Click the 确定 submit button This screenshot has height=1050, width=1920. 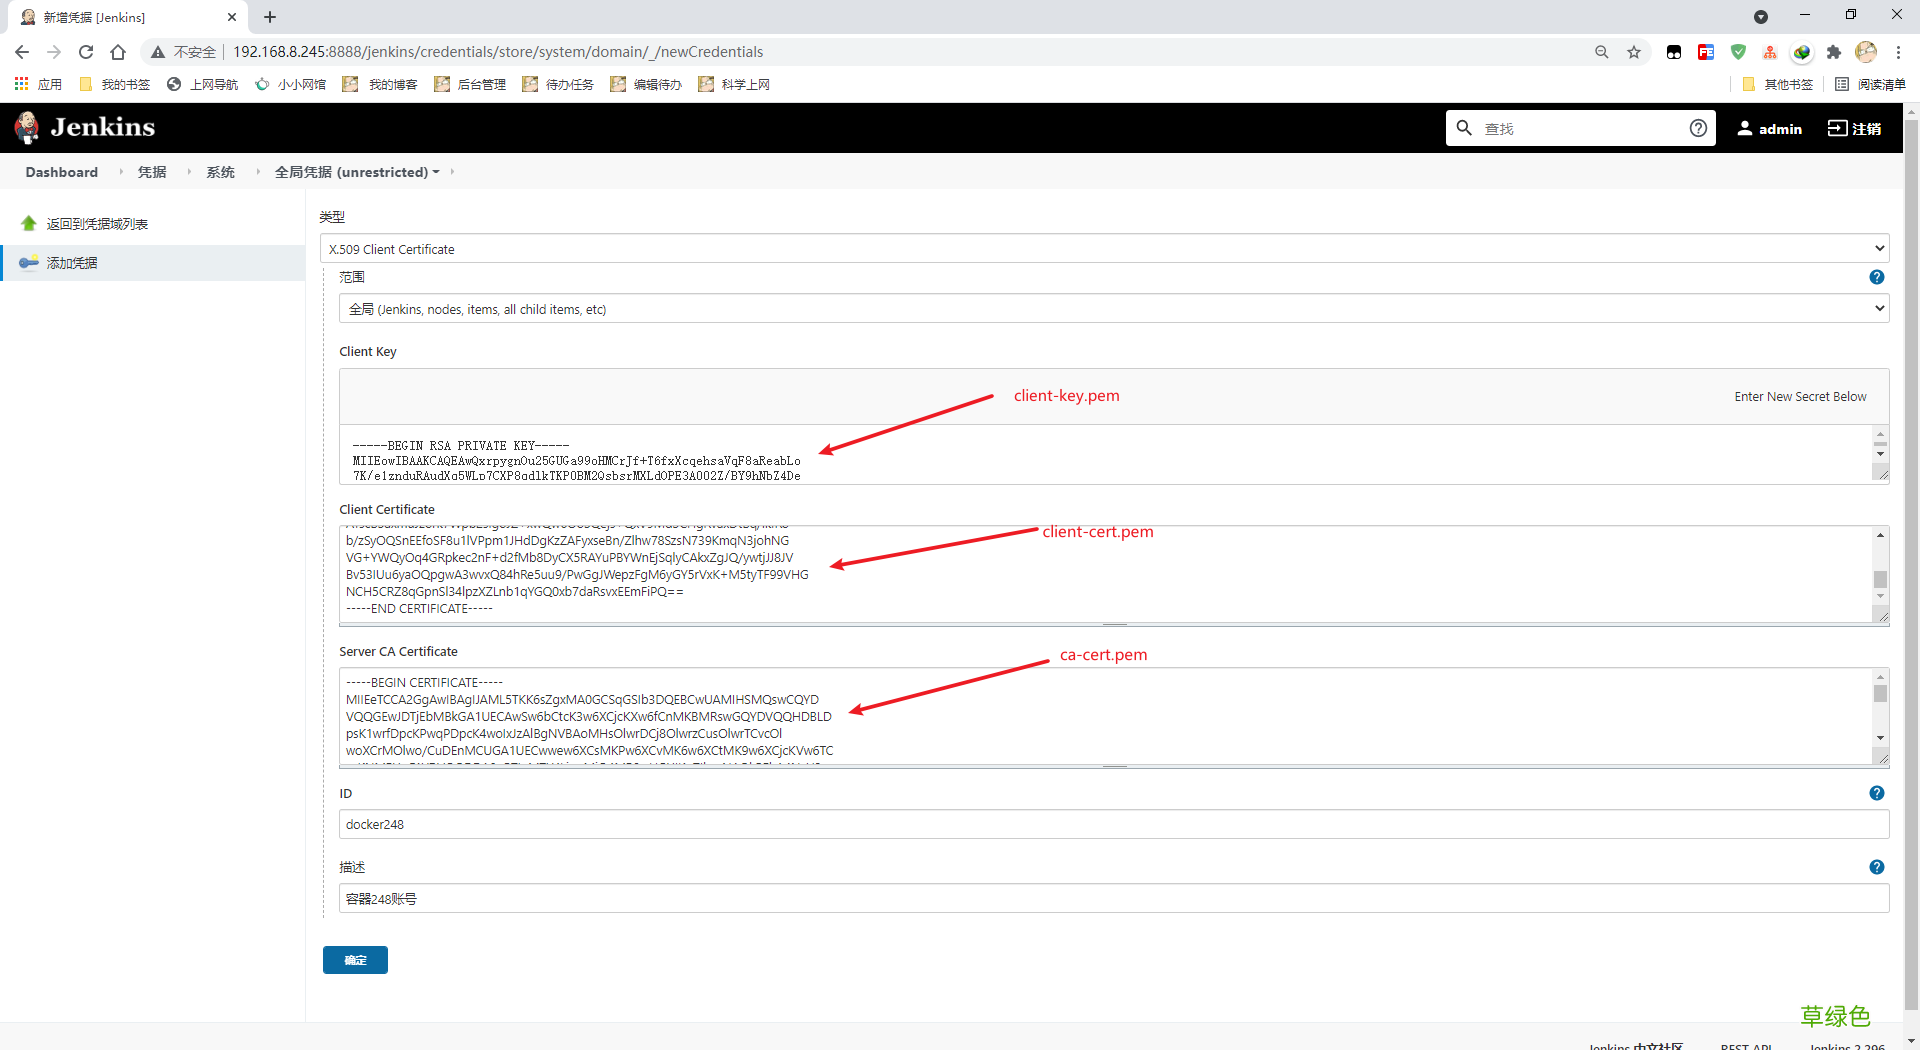click(355, 960)
